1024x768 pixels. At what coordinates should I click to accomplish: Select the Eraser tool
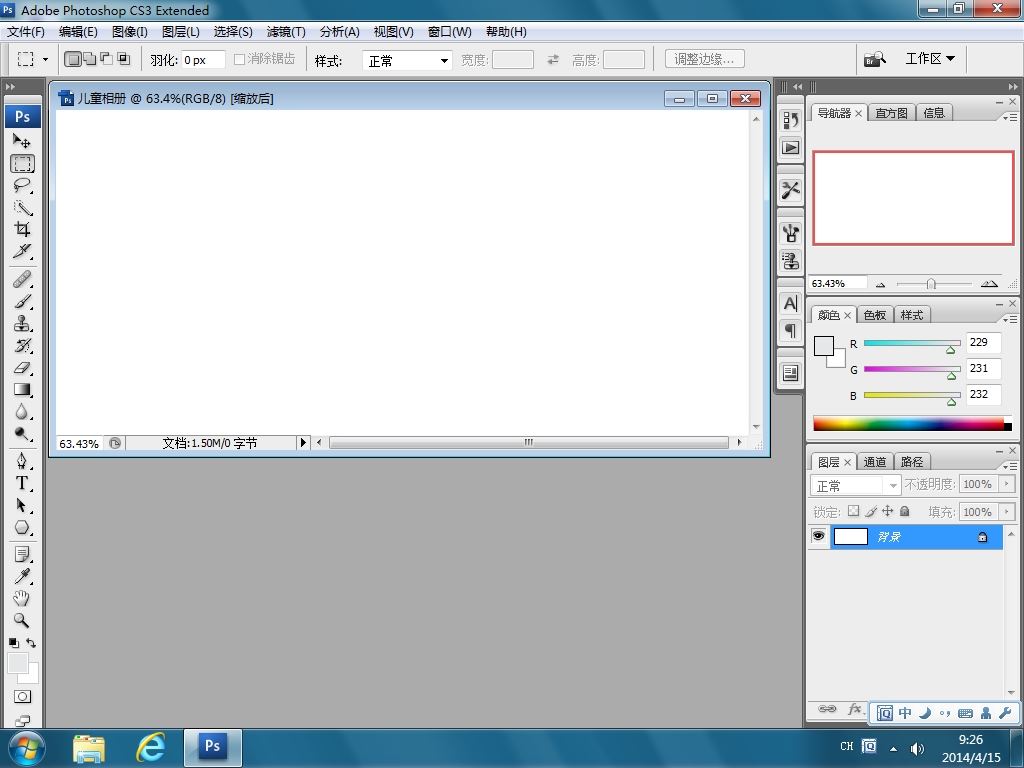pyautogui.click(x=22, y=368)
